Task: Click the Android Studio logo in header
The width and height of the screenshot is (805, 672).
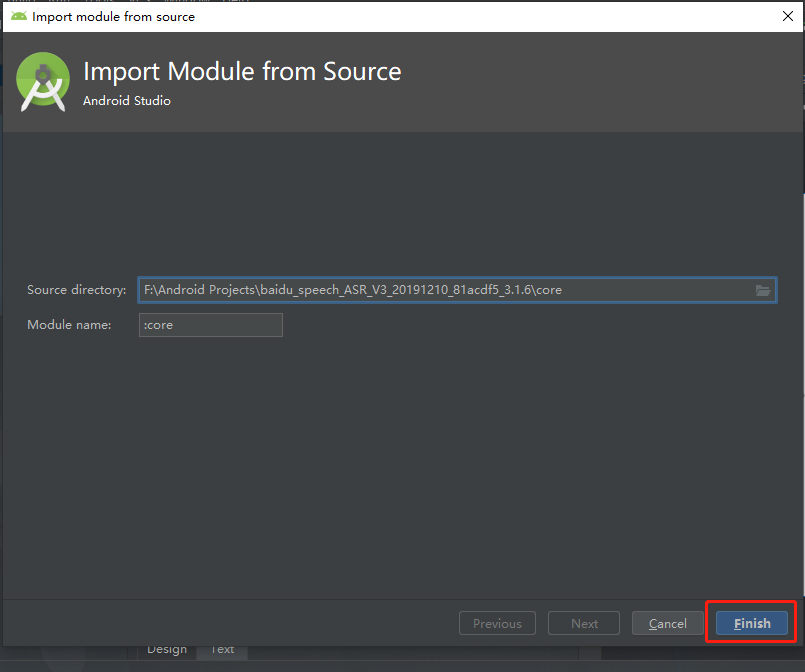Action: click(44, 82)
